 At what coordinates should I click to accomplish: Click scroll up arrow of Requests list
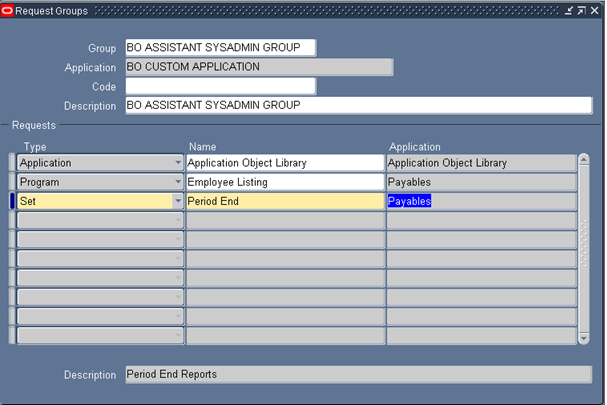[584, 160]
